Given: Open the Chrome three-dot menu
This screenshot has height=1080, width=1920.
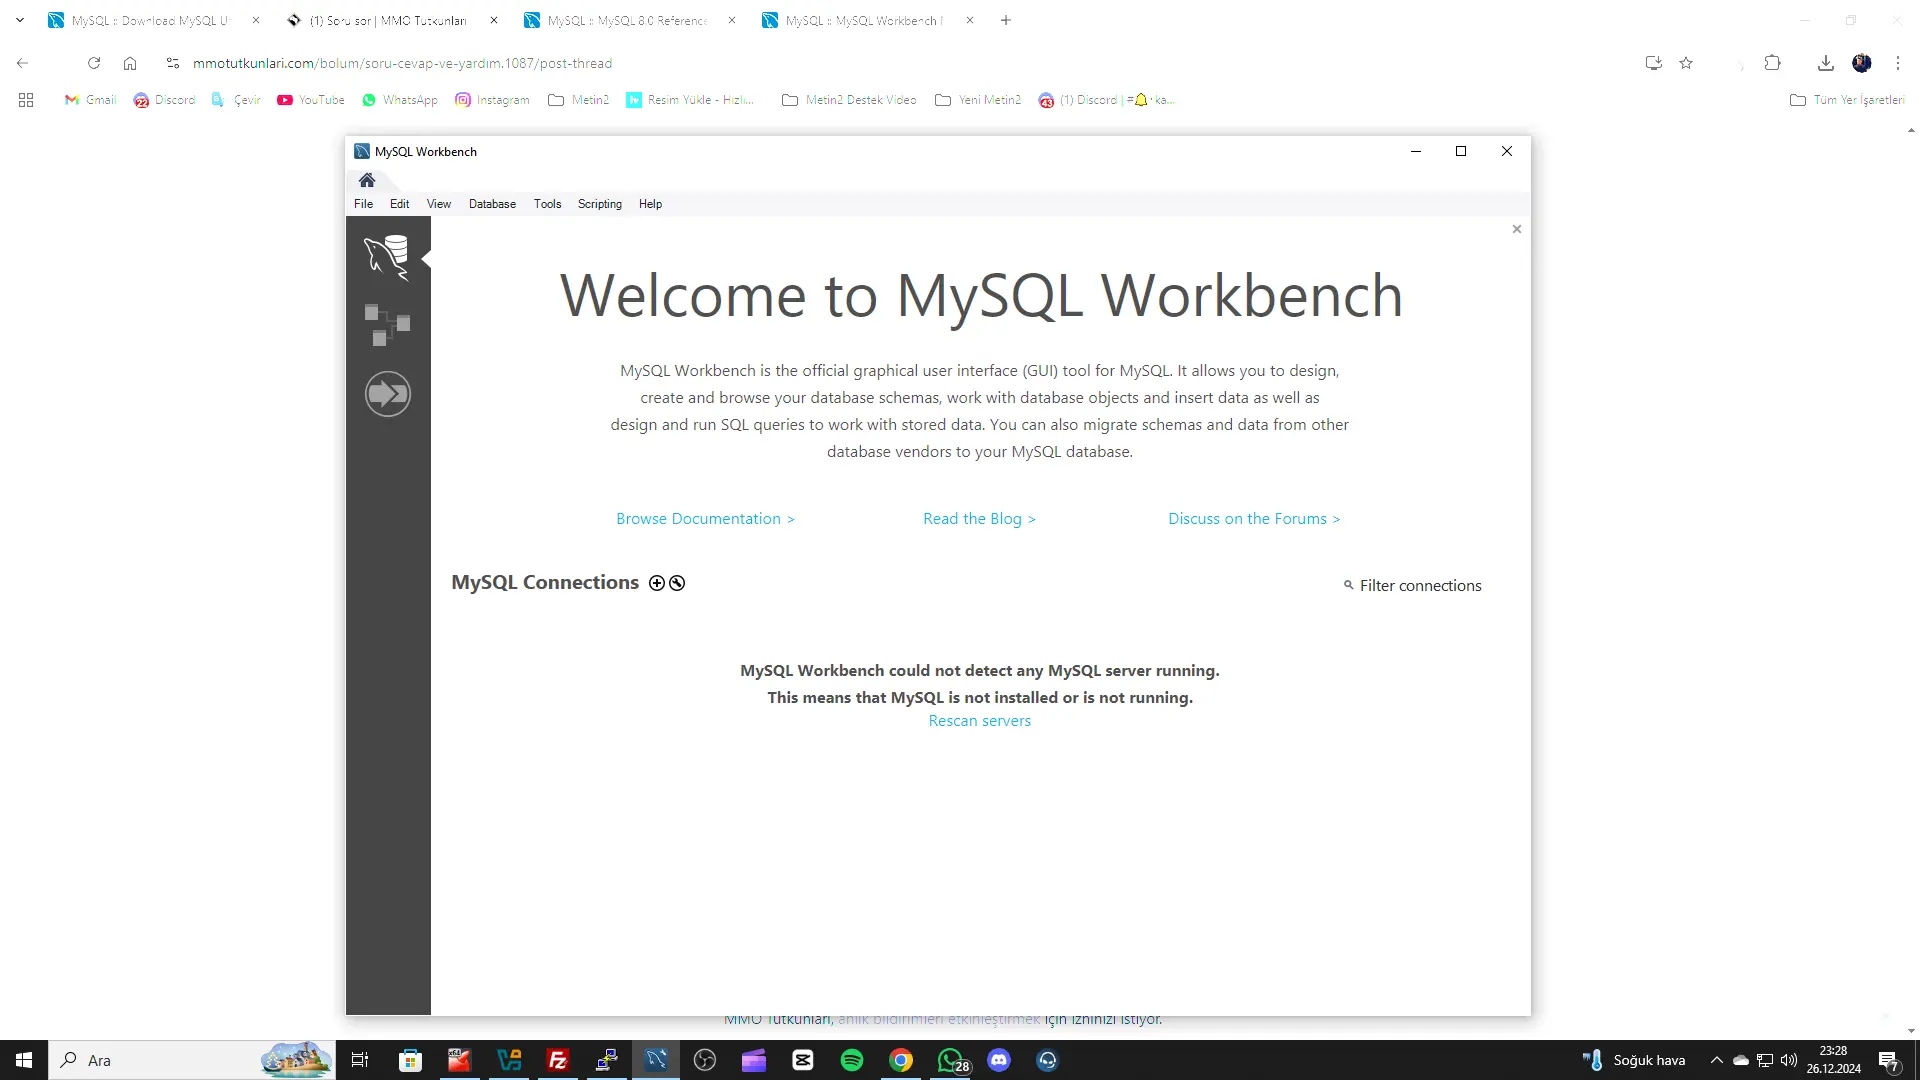Looking at the screenshot, I should coord(1898,63).
